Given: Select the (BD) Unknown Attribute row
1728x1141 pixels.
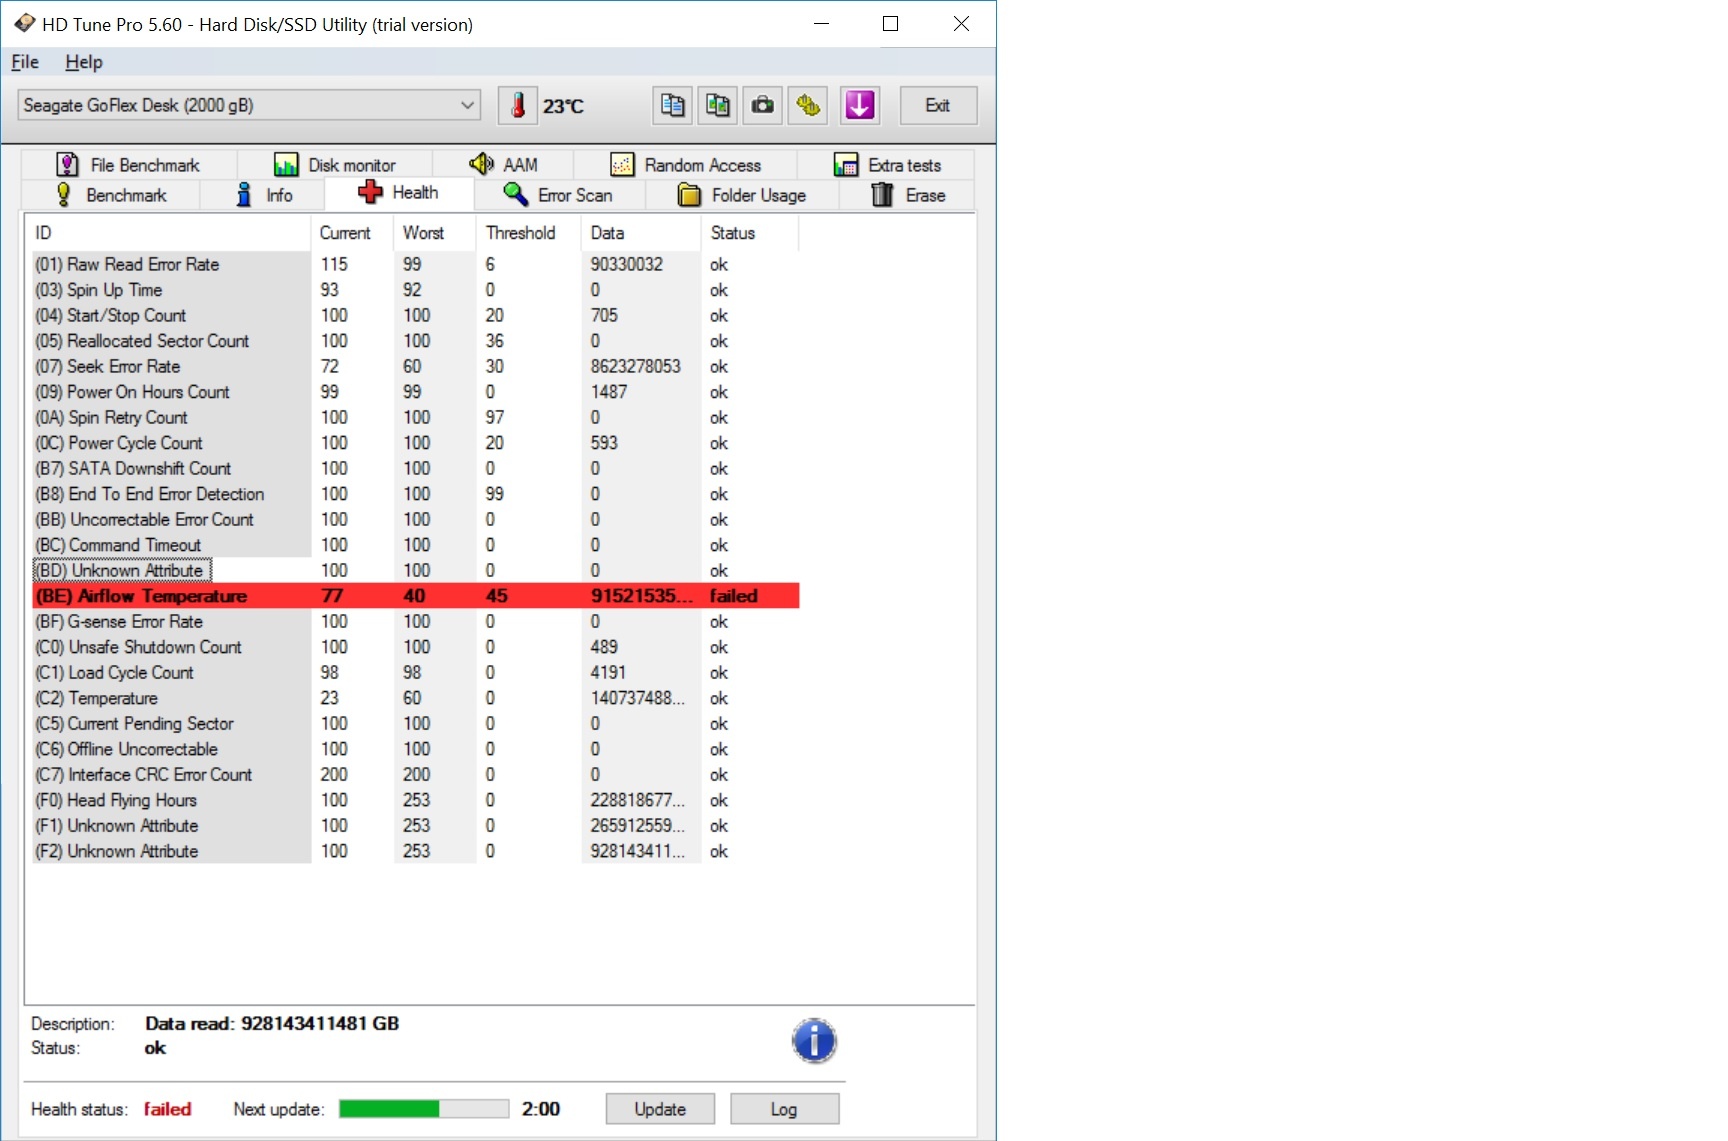Looking at the screenshot, I should point(416,571).
